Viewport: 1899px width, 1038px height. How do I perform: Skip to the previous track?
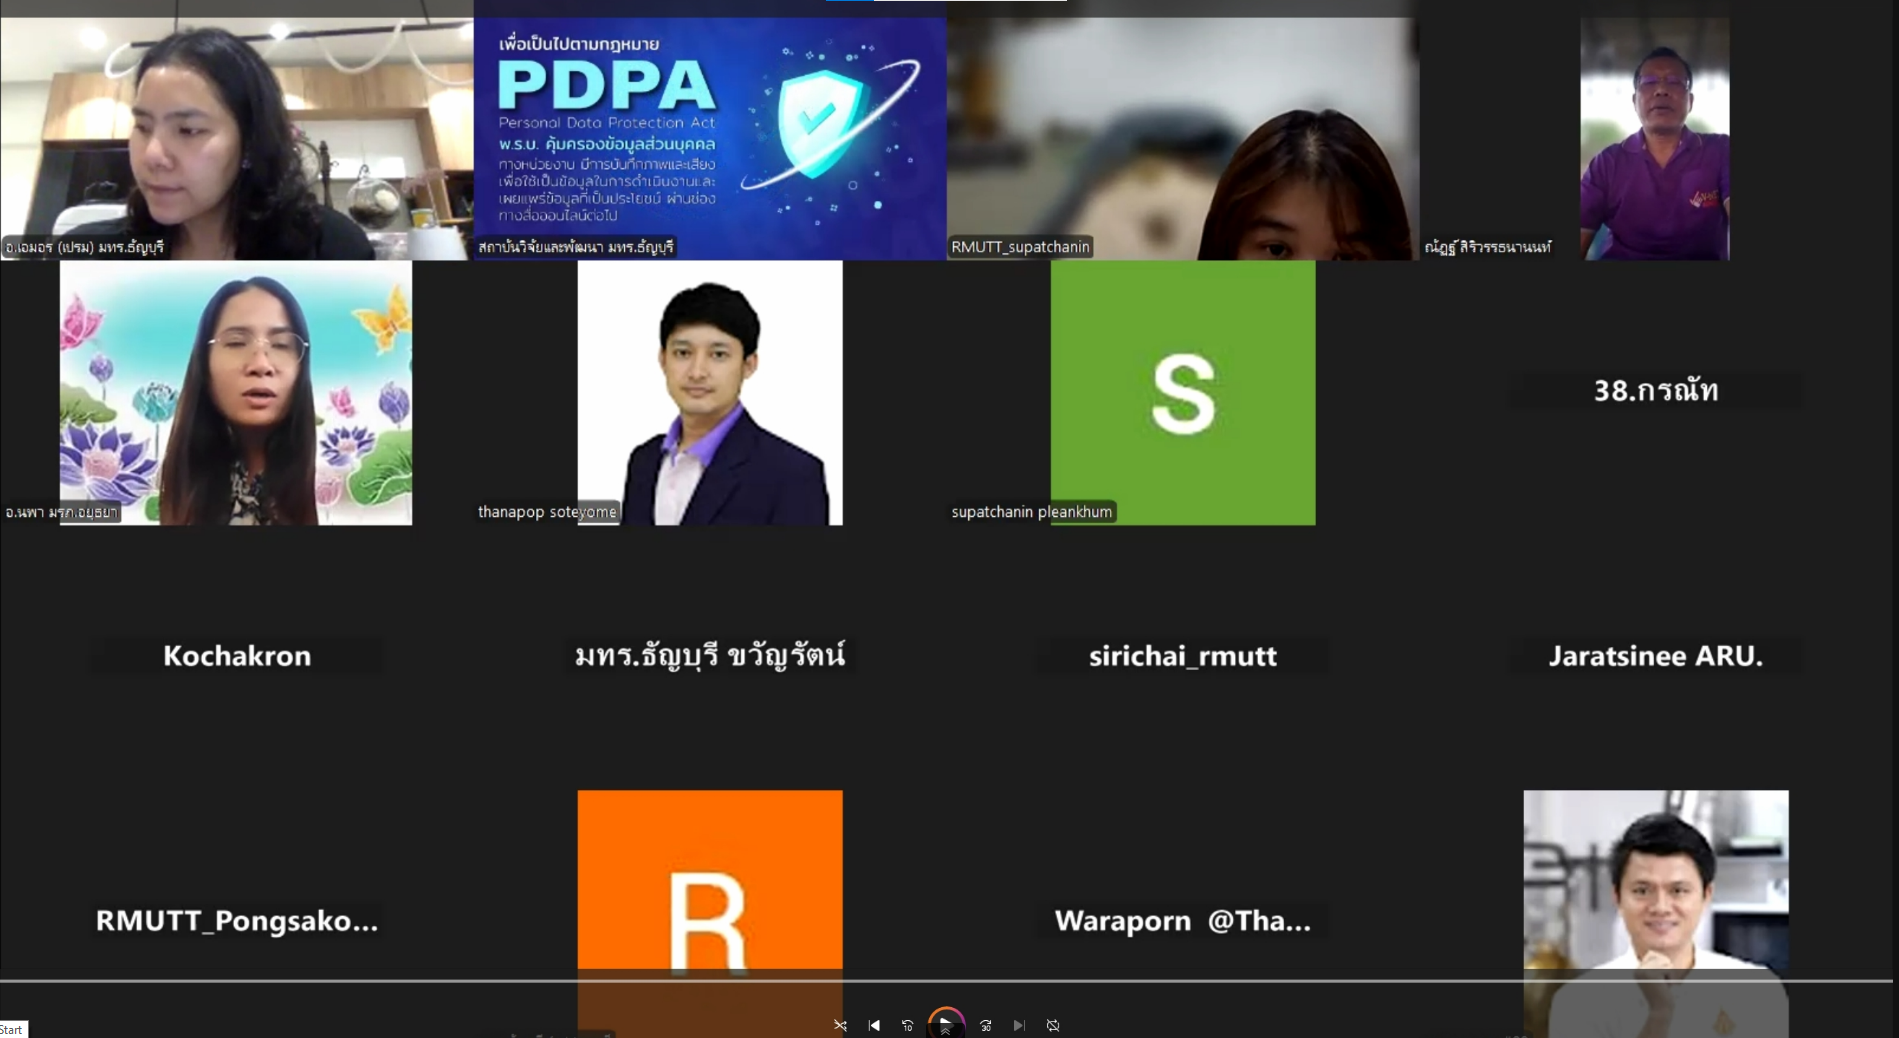(874, 1025)
